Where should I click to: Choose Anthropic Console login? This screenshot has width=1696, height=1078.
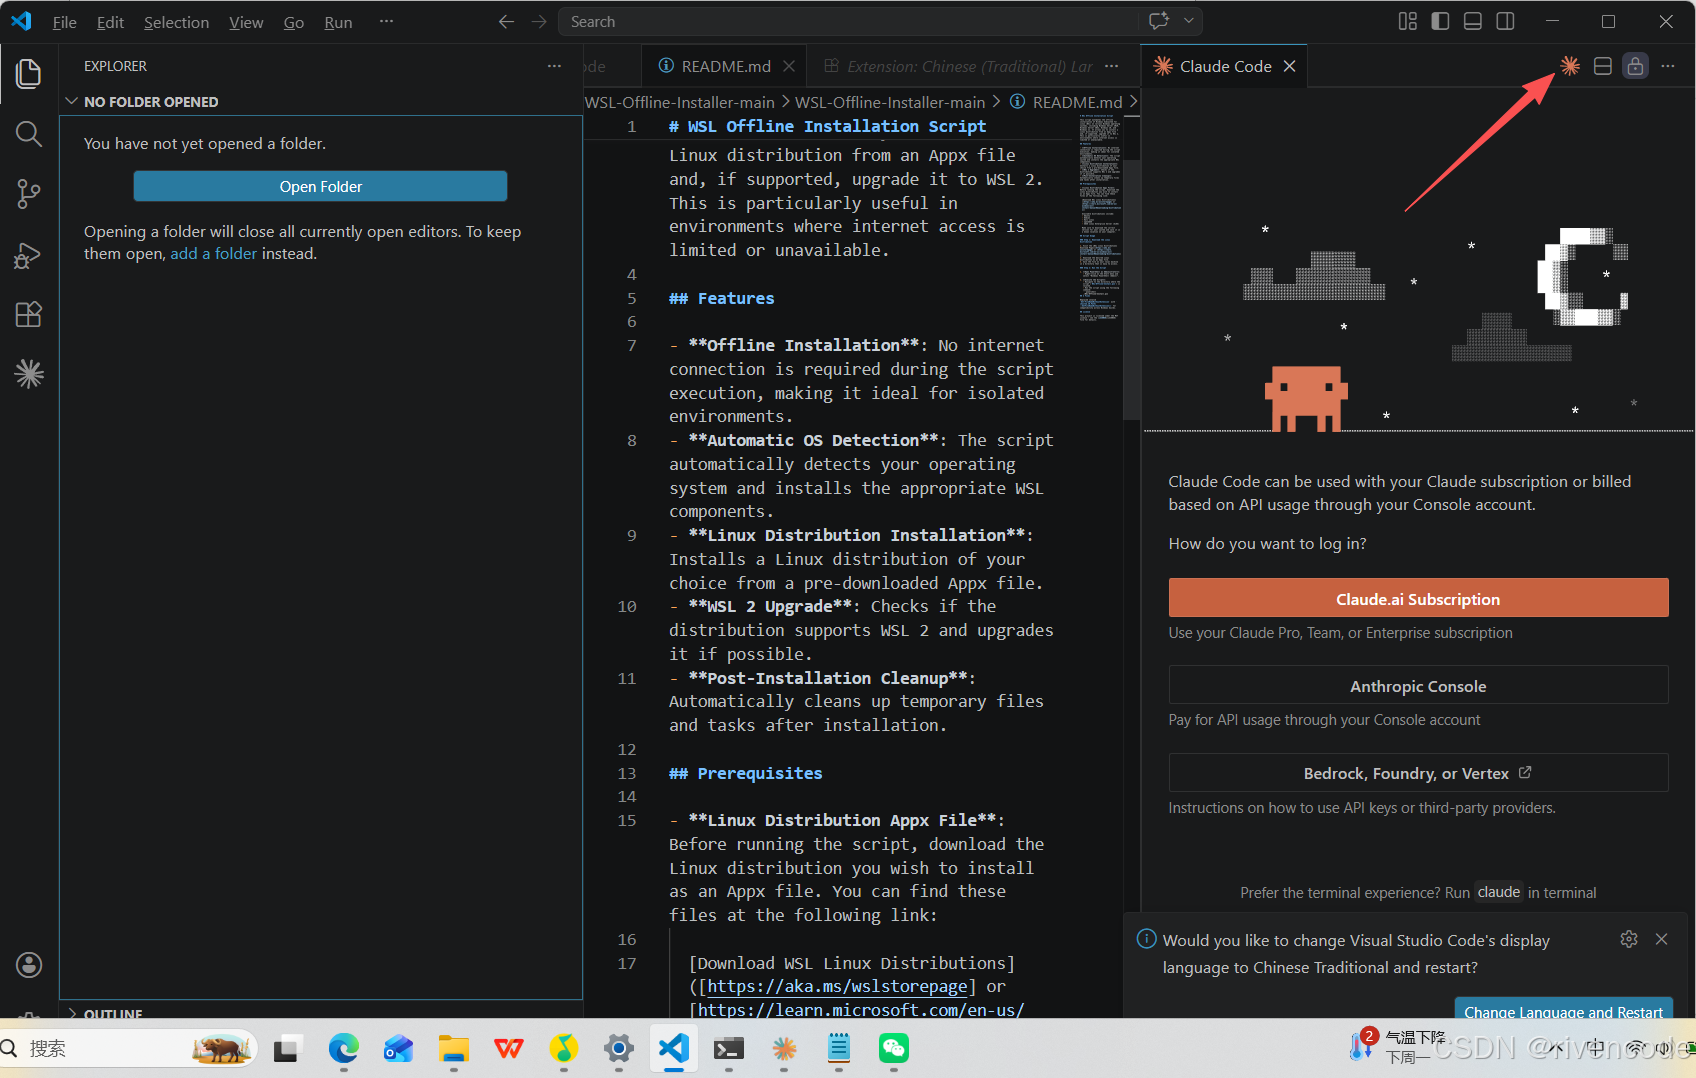1418,685
